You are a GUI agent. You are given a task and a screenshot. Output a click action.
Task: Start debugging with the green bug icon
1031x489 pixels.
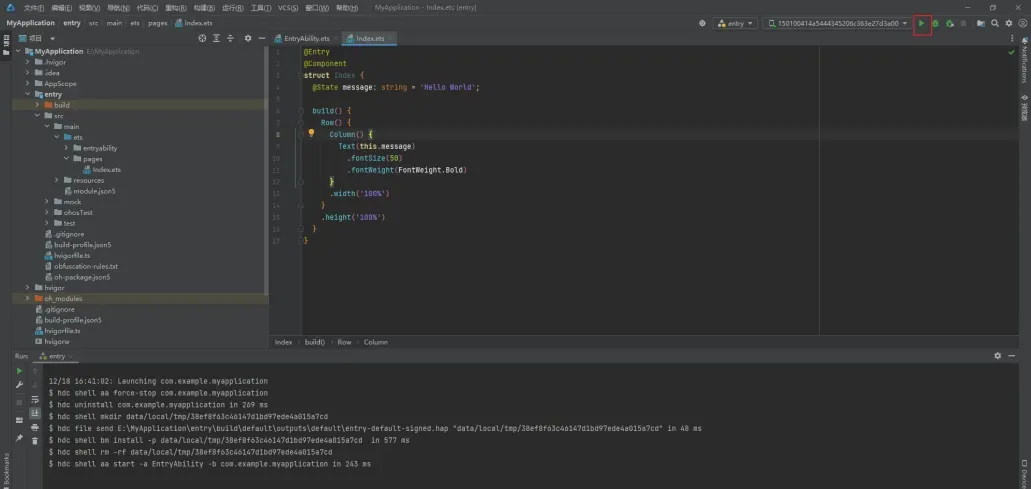[x=935, y=24]
